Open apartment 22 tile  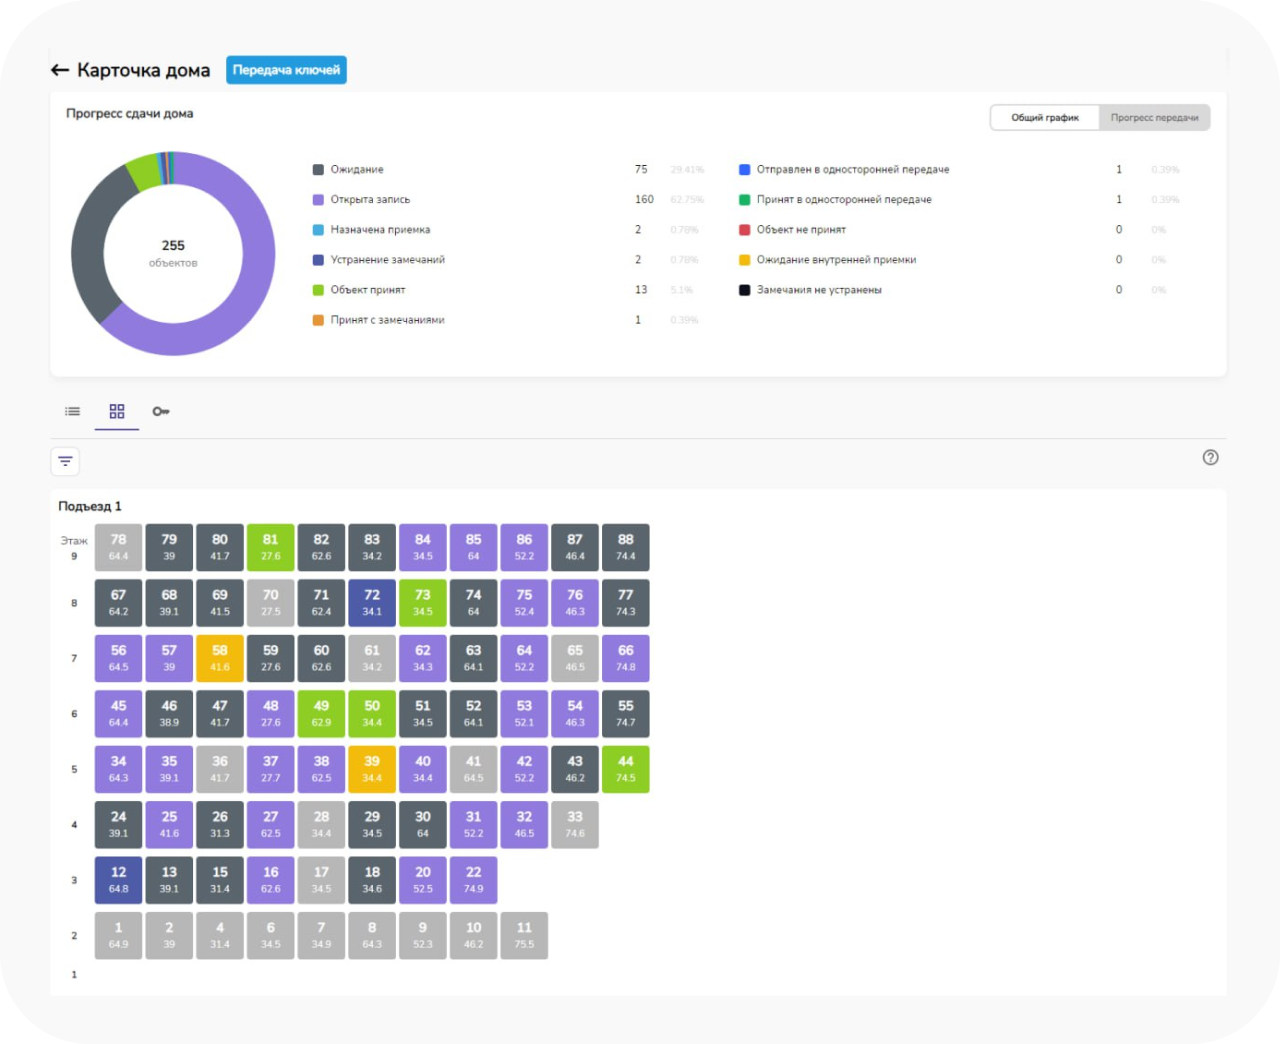coord(474,880)
